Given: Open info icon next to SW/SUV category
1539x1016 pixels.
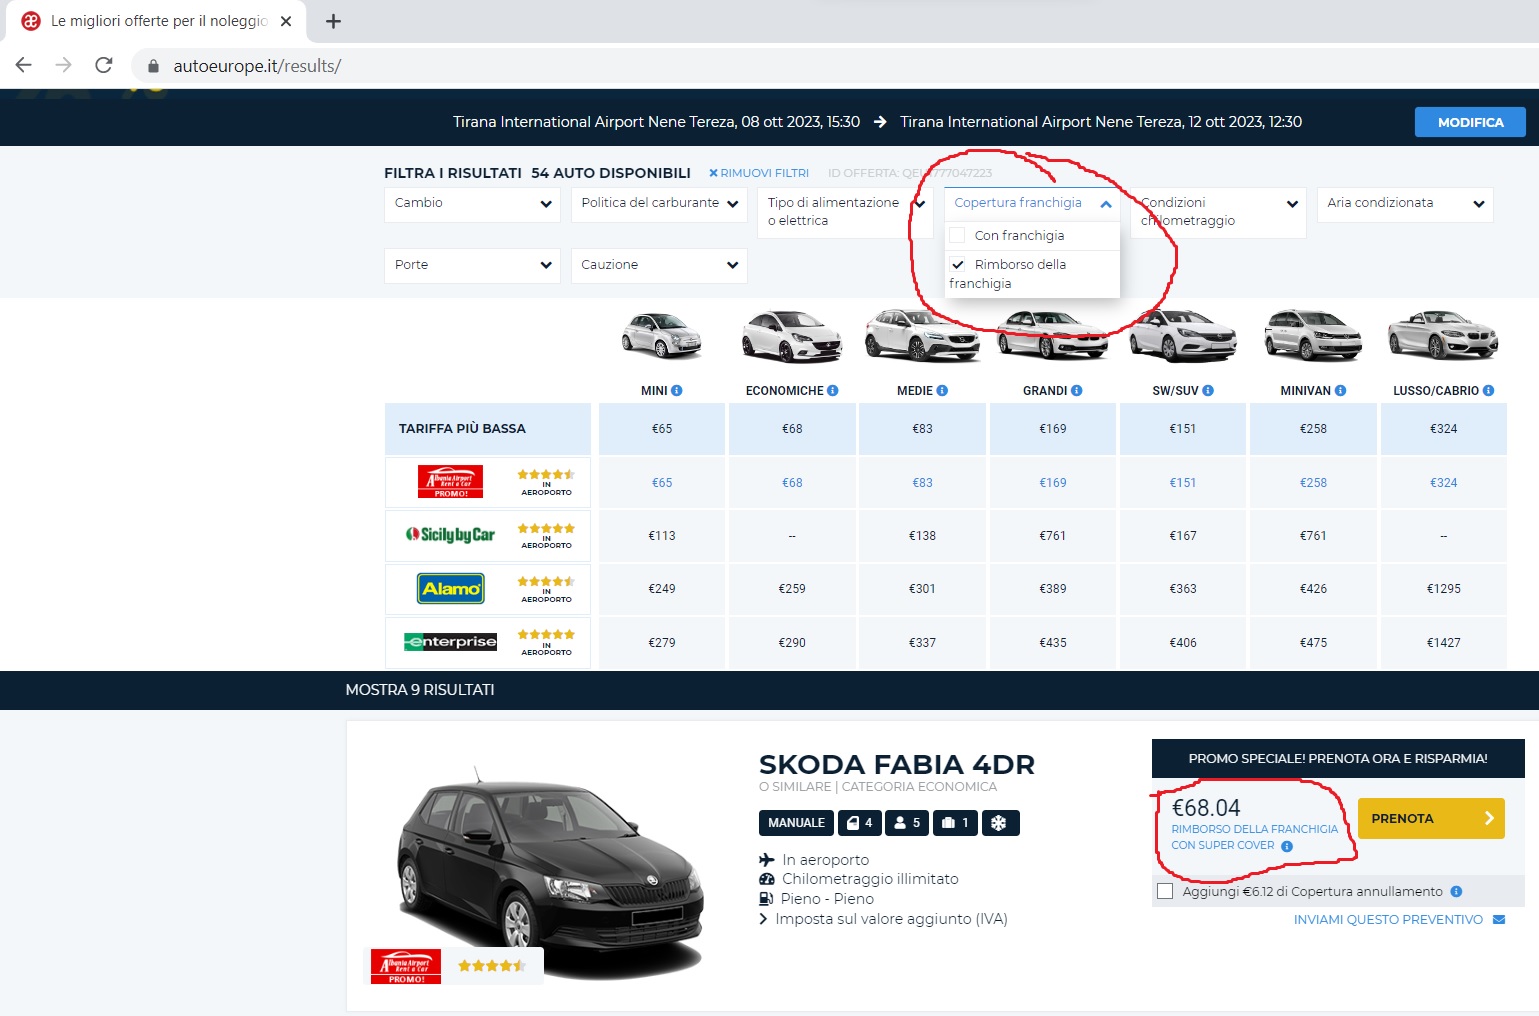Looking at the screenshot, I should tap(1208, 391).
